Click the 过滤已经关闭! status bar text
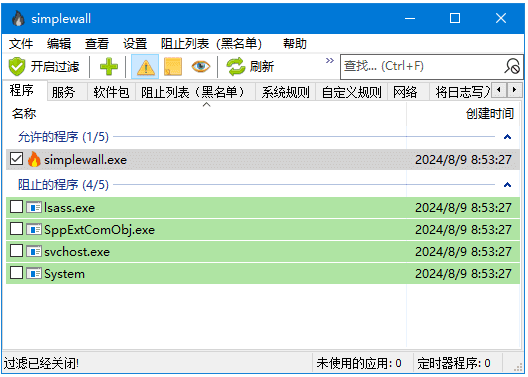 tap(41, 364)
